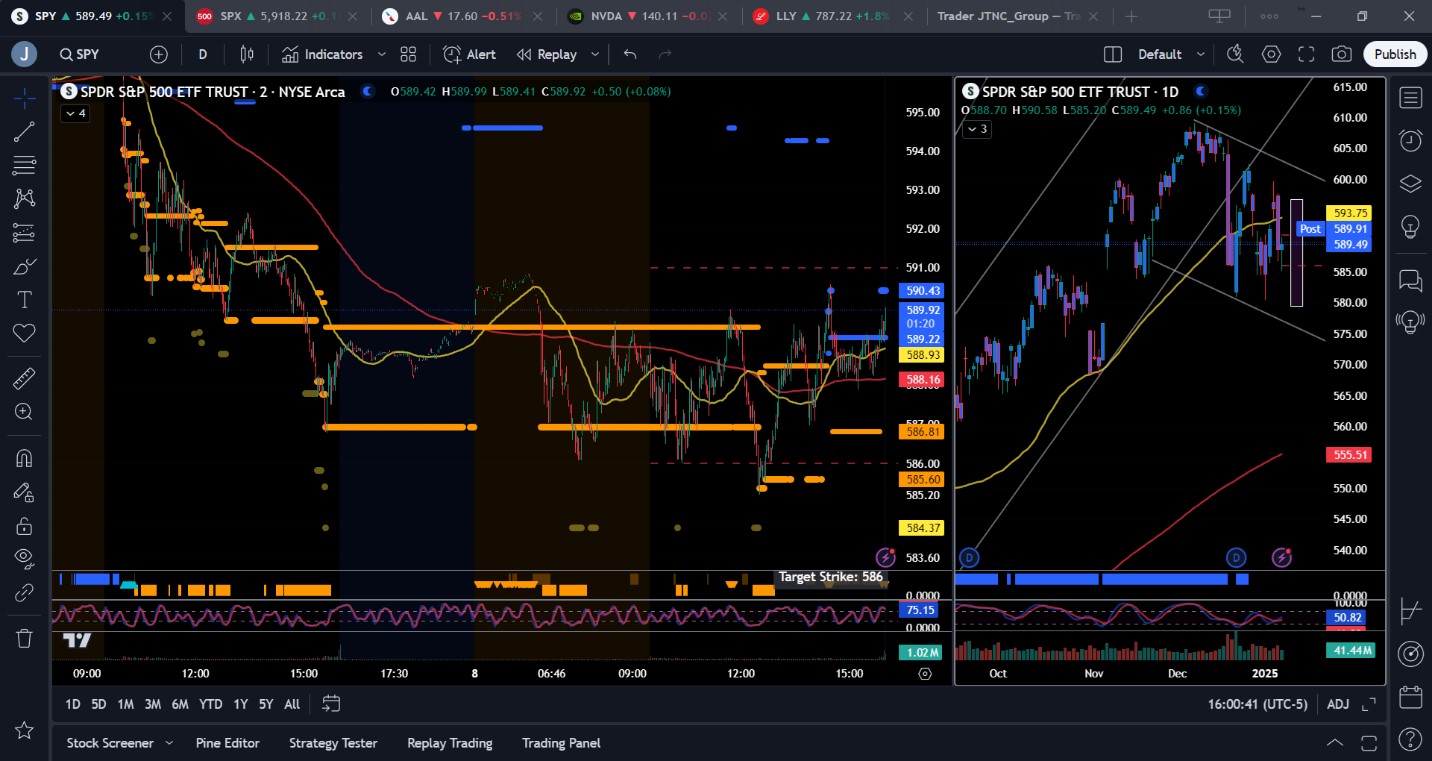The height and width of the screenshot is (761, 1432).
Task: Open the J user profile menu
Action: click(24, 54)
